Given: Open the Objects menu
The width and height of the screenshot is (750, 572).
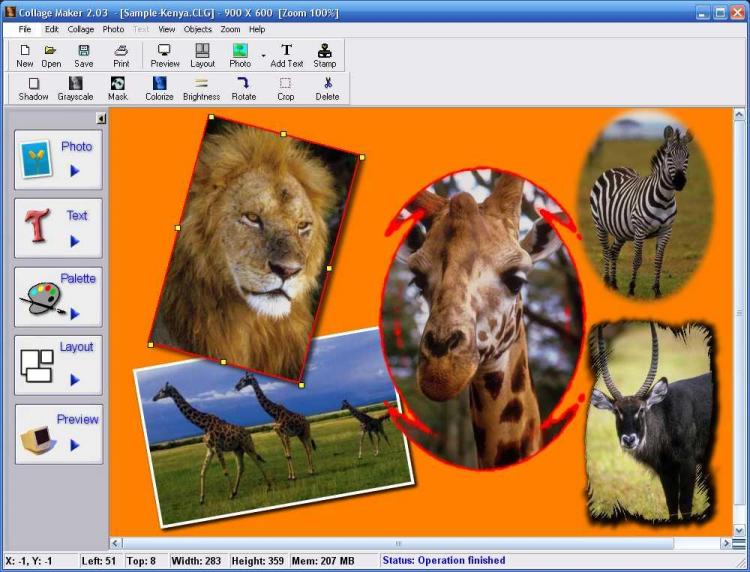Looking at the screenshot, I should click(198, 30).
